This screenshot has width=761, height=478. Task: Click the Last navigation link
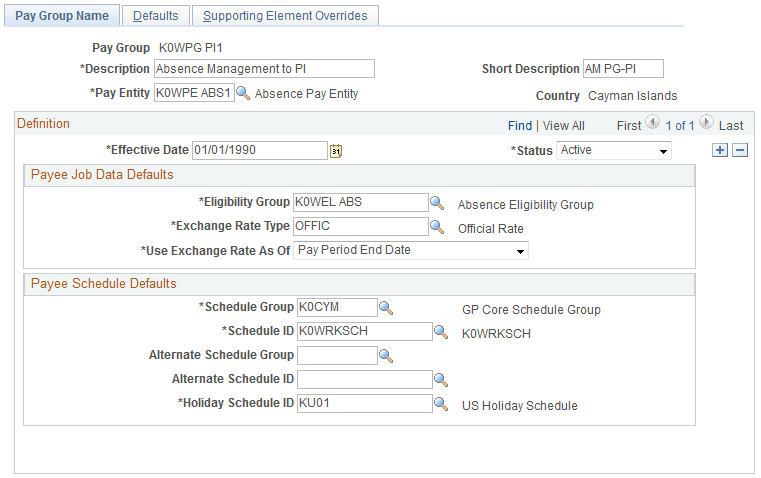(x=731, y=126)
